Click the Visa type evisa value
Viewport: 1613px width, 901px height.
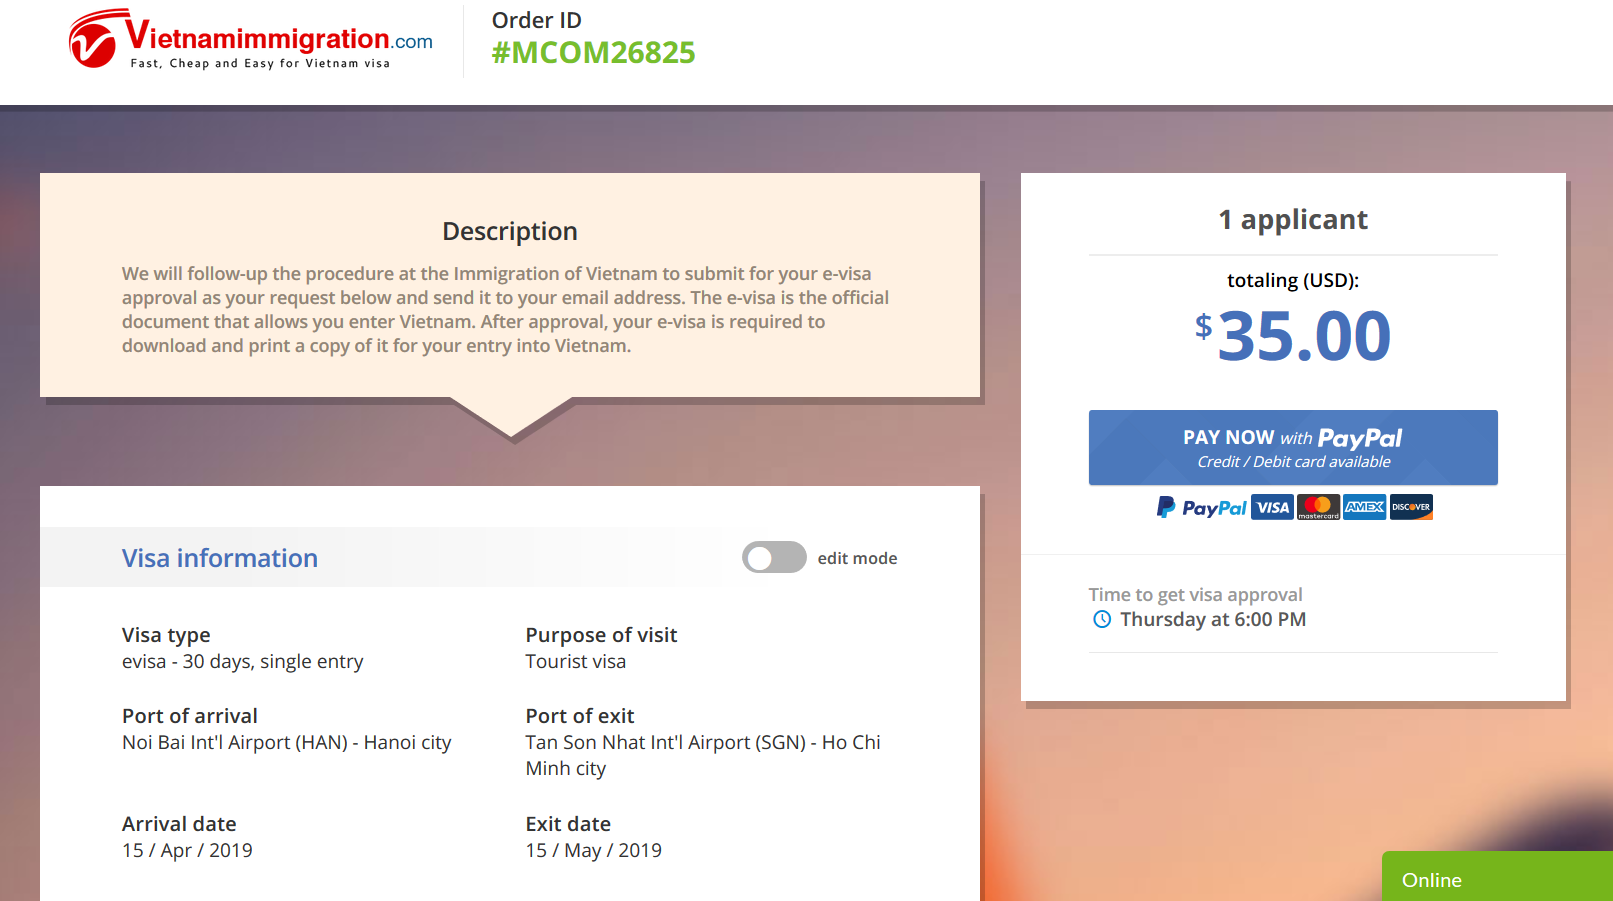click(243, 662)
